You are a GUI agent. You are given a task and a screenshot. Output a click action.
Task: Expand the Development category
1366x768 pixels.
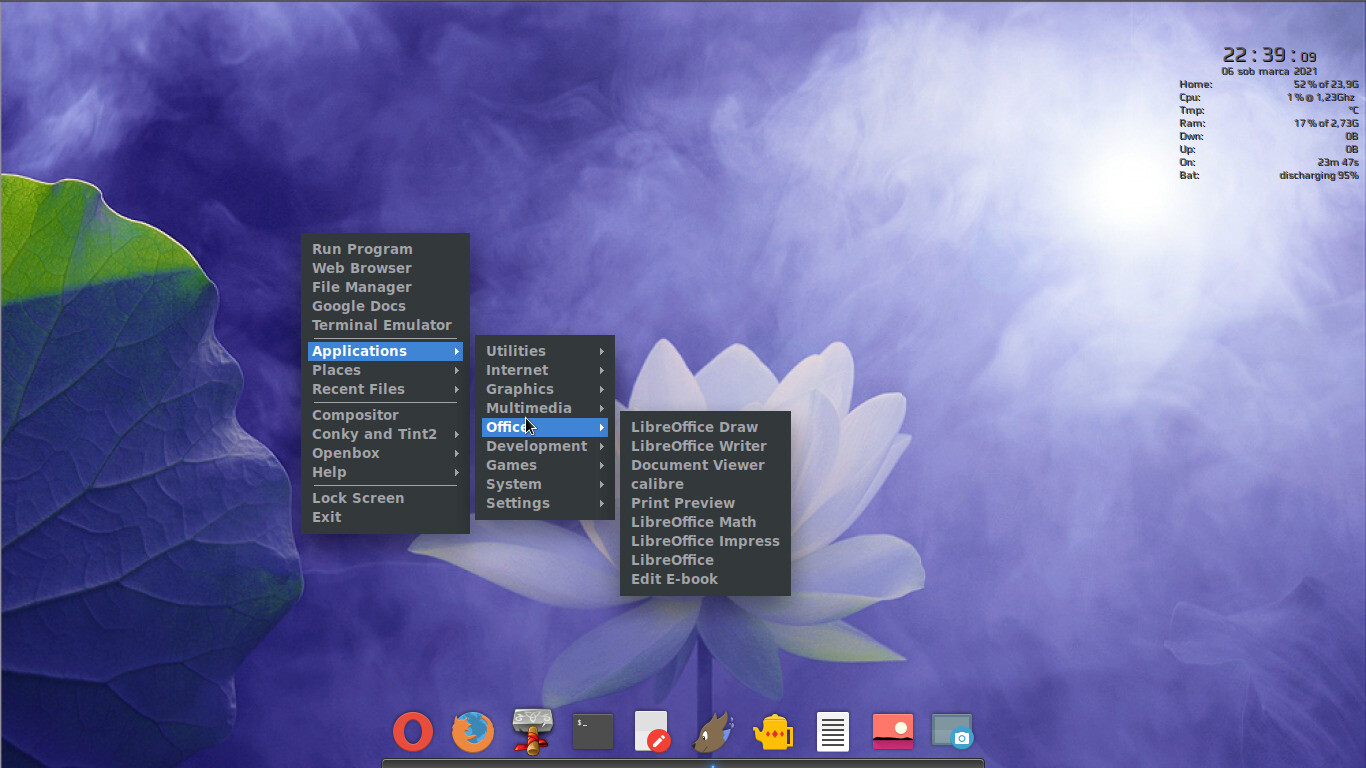click(x=545, y=446)
